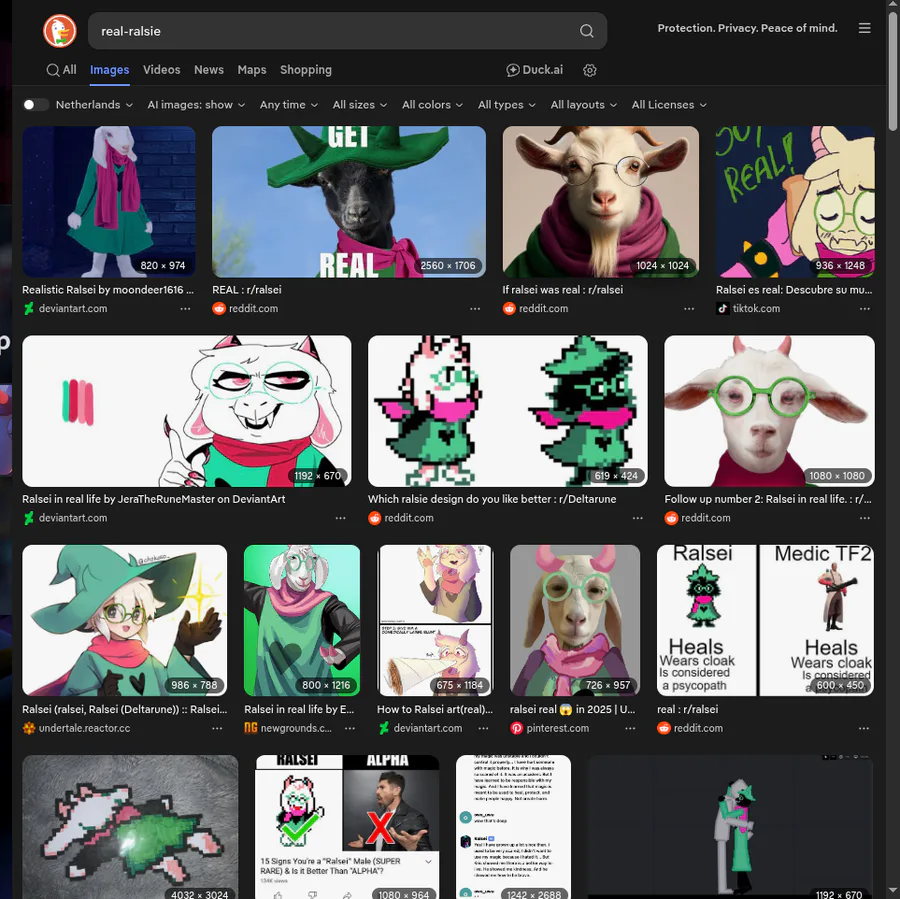Open more options for Which ralsie design result
Image resolution: width=900 pixels, height=899 pixels.
(638, 518)
